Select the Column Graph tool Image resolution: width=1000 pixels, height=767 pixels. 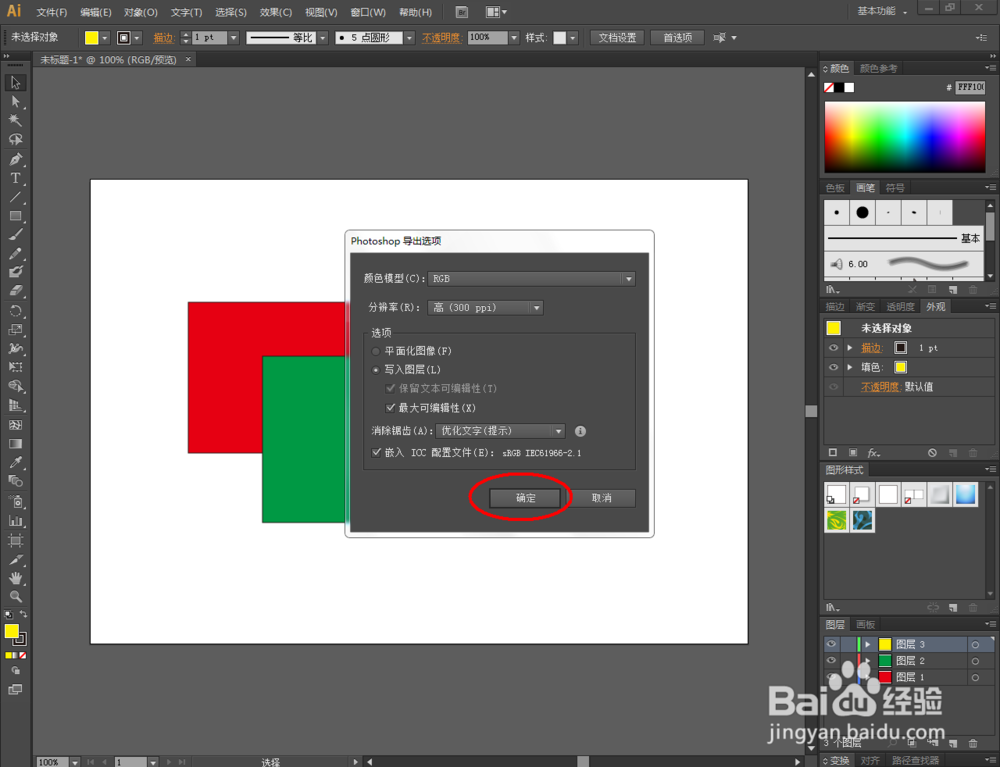click(x=15, y=521)
